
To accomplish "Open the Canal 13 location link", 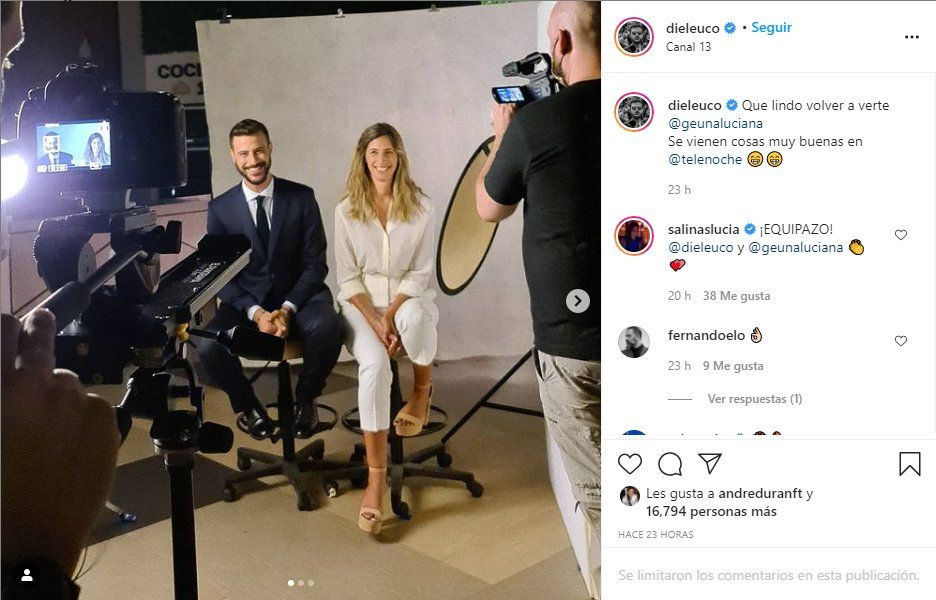I will point(688,47).
